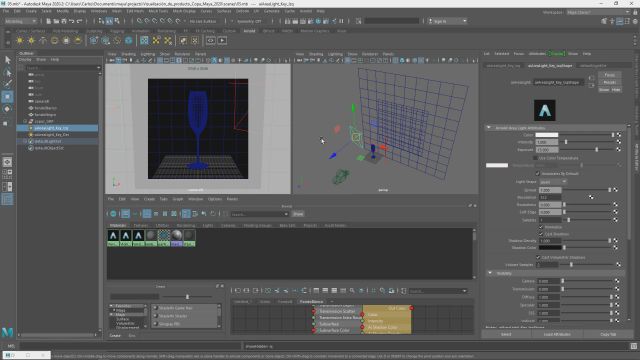Click the Copy Tab button
Viewport: 640px width, 360px height.
coord(608,334)
